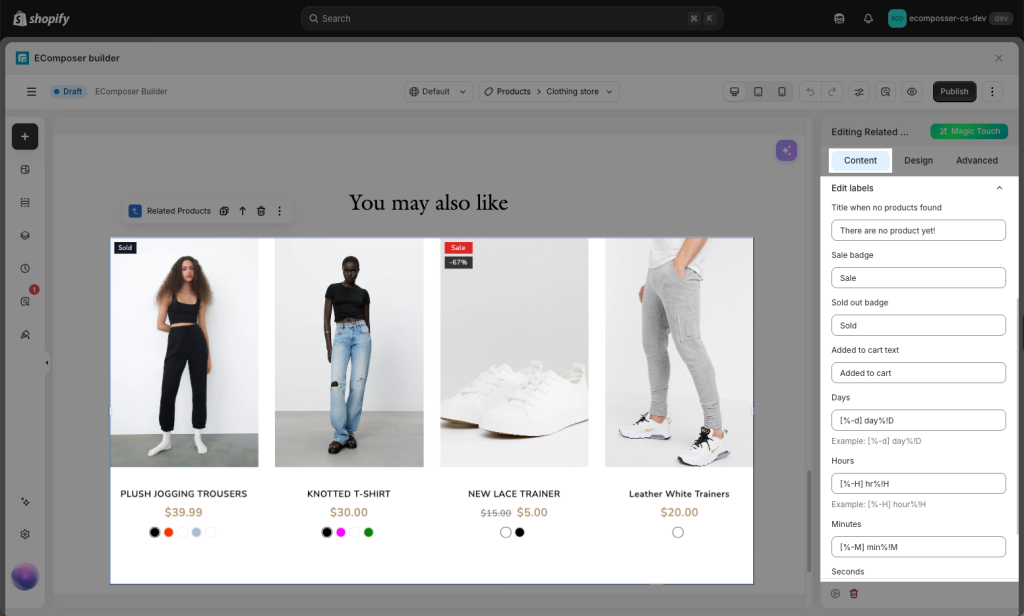Switch to the Design tab
This screenshot has height=616, width=1024.
point(918,160)
